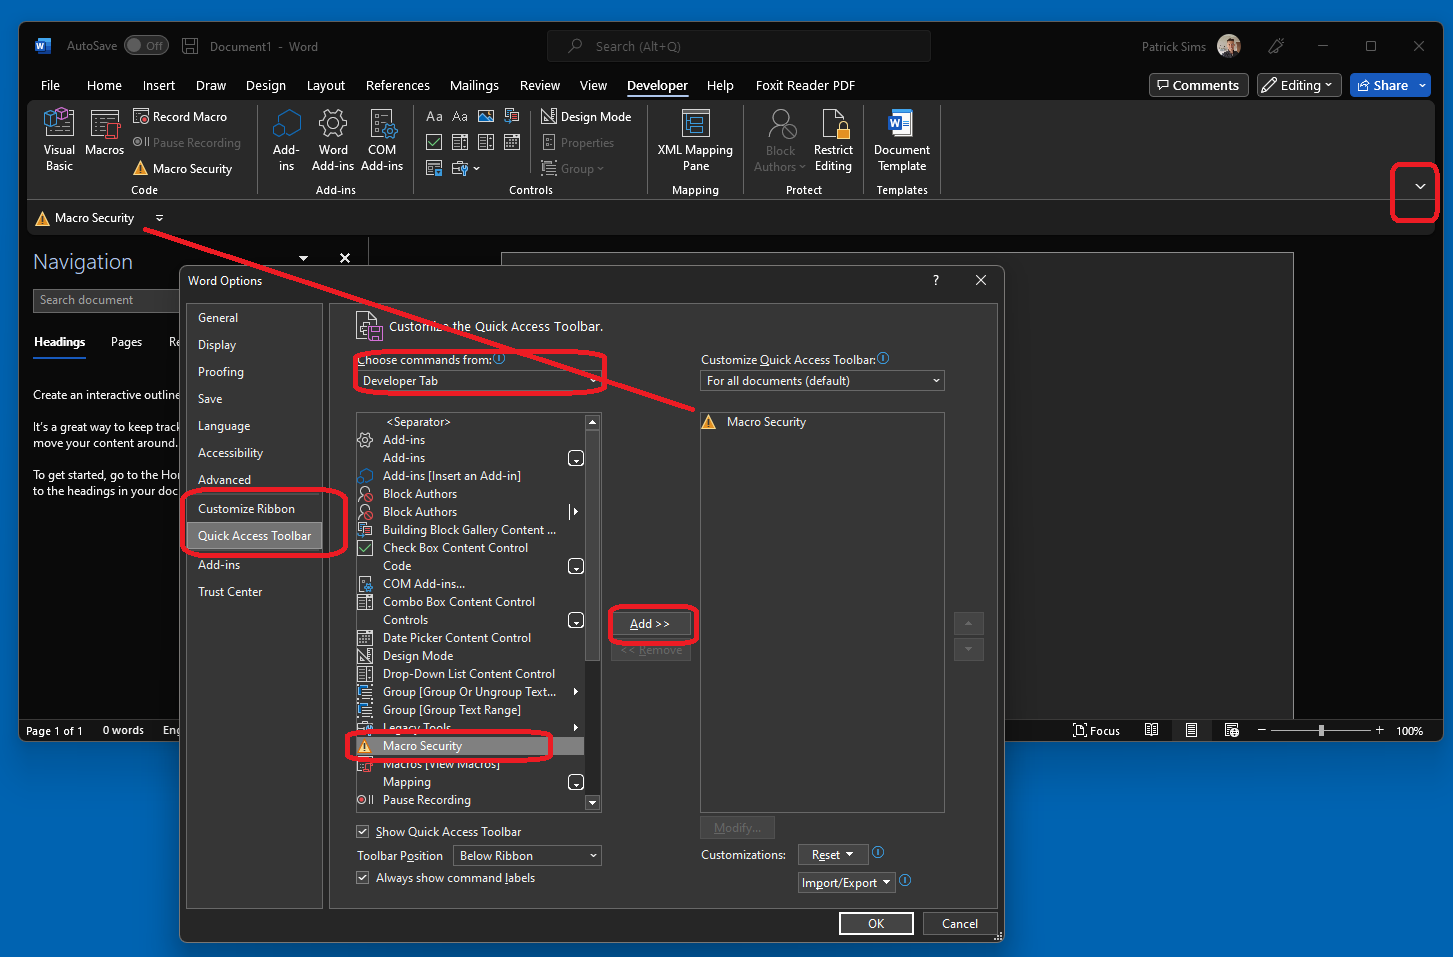
Task: Click the Add >> button
Action: 650,623
